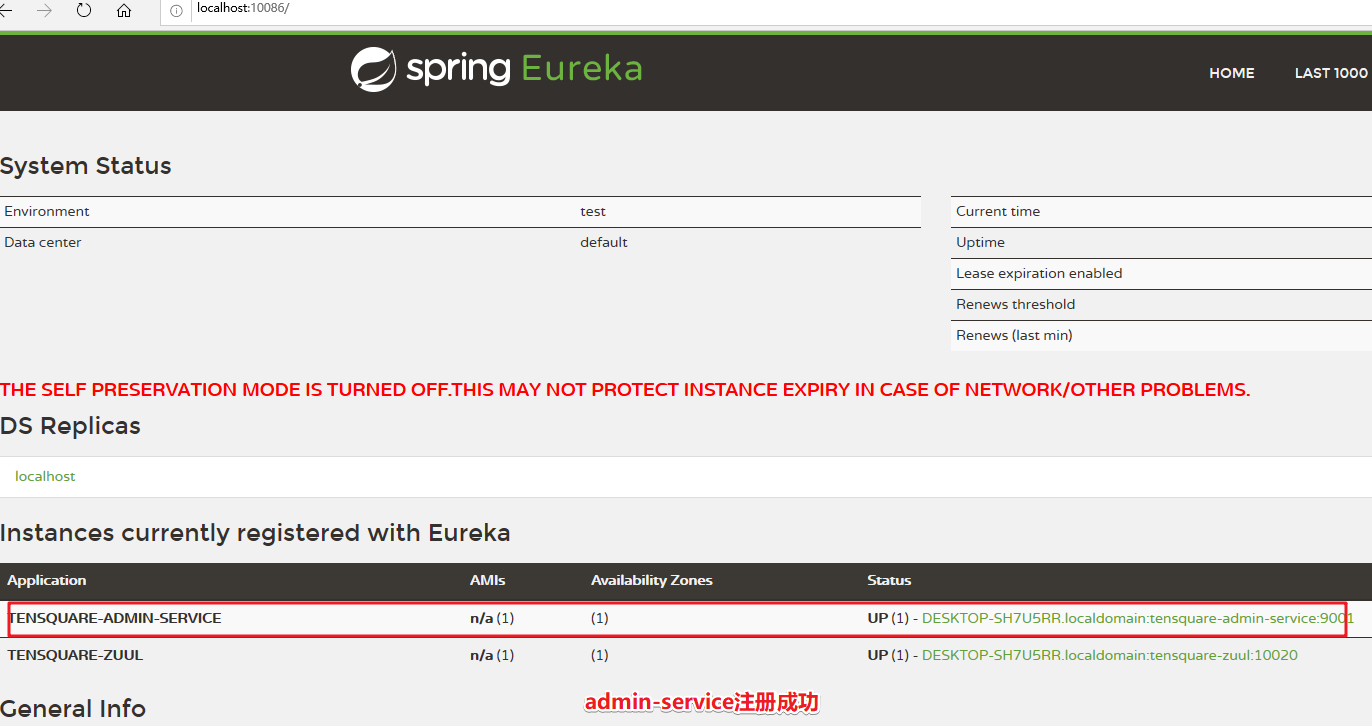The height and width of the screenshot is (726, 1372).
Task: Select the Uptime row label
Action: click(x=980, y=242)
